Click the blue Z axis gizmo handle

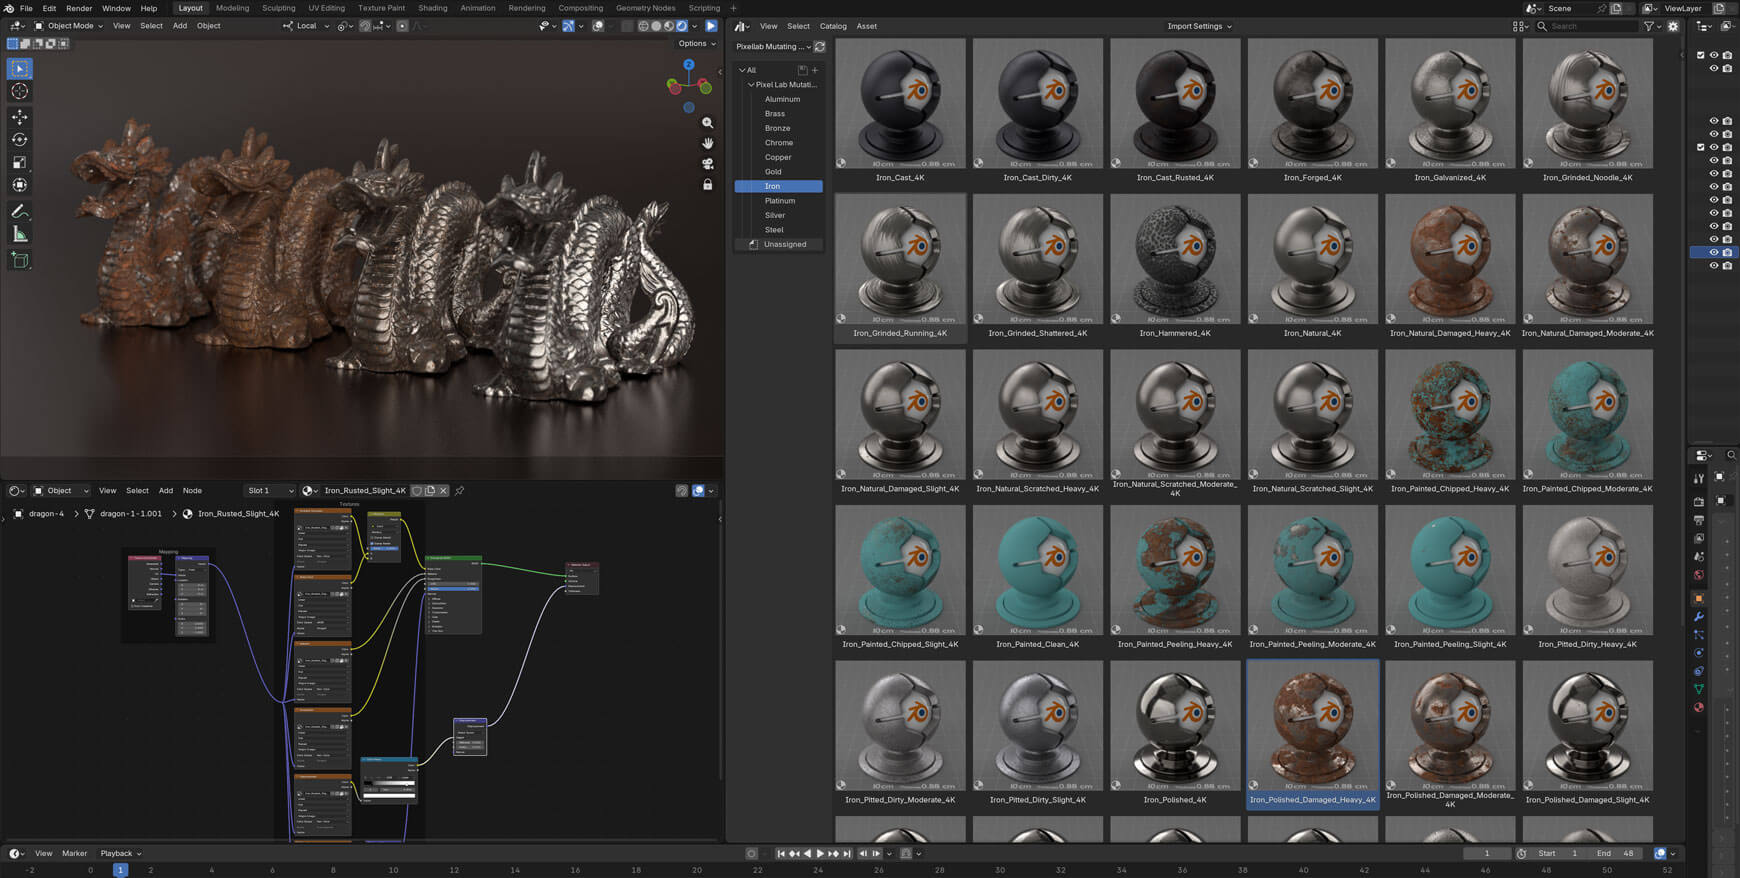point(688,64)
